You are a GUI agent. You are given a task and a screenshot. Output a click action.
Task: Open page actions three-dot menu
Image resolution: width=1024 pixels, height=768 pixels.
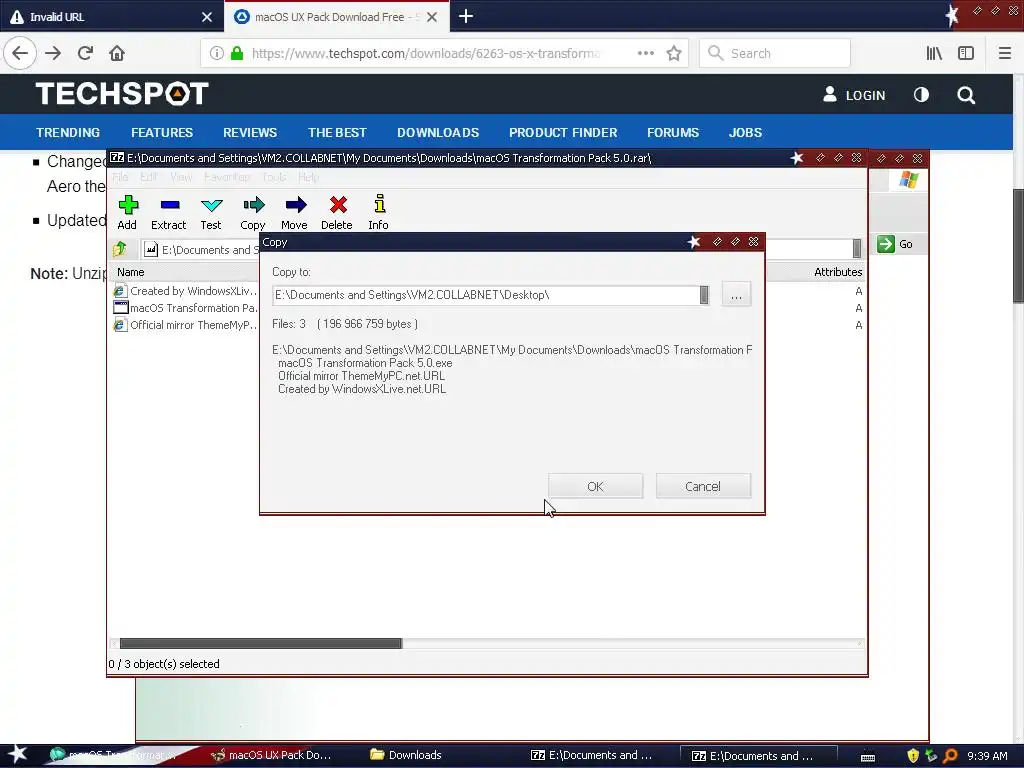(x=646, y=53)
